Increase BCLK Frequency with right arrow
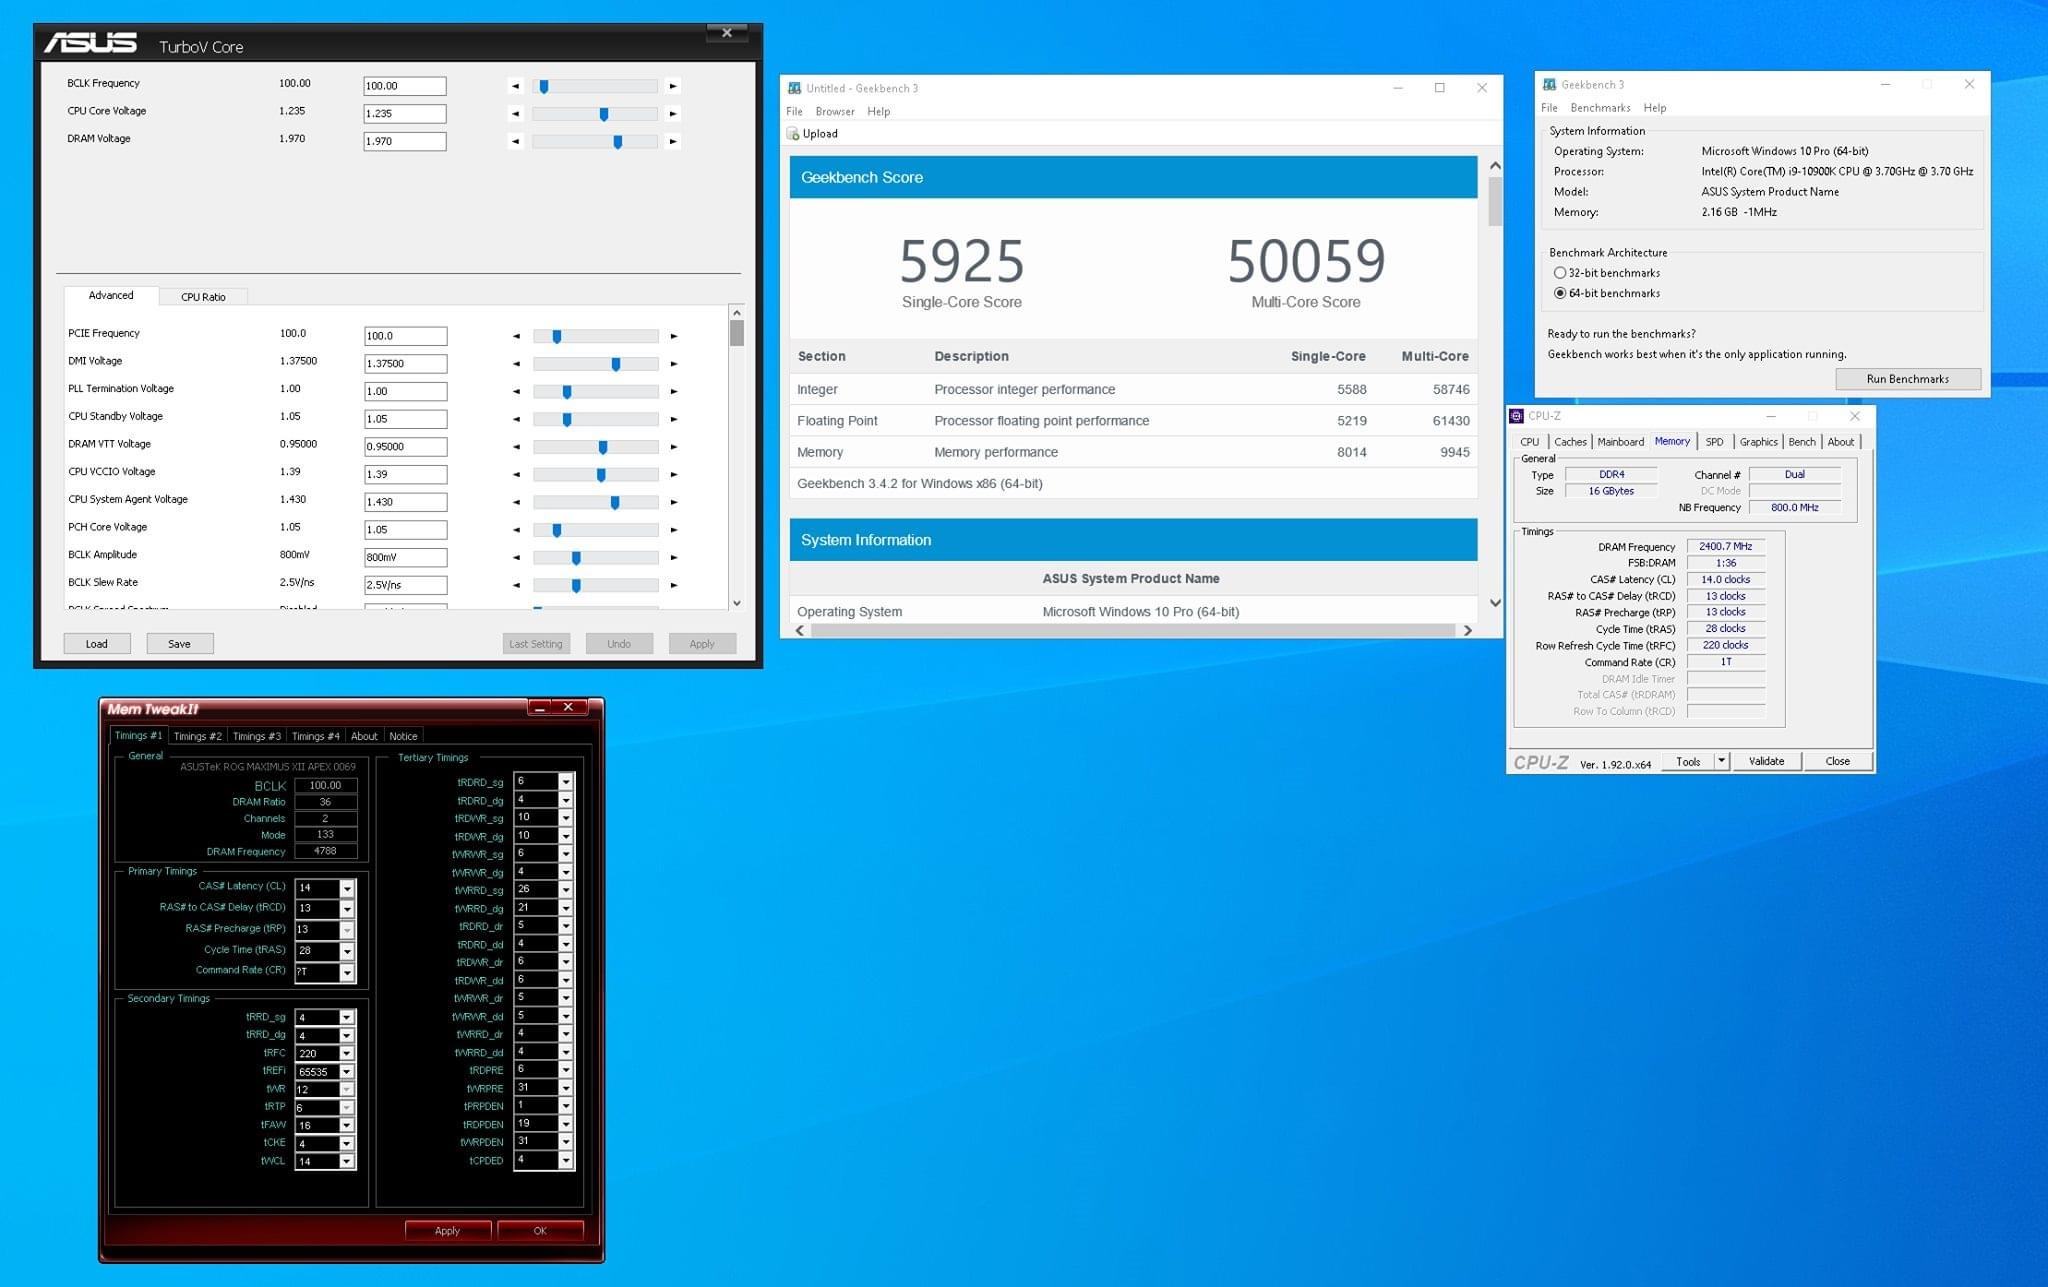The image size is (2048, 1287). [673, 86]
